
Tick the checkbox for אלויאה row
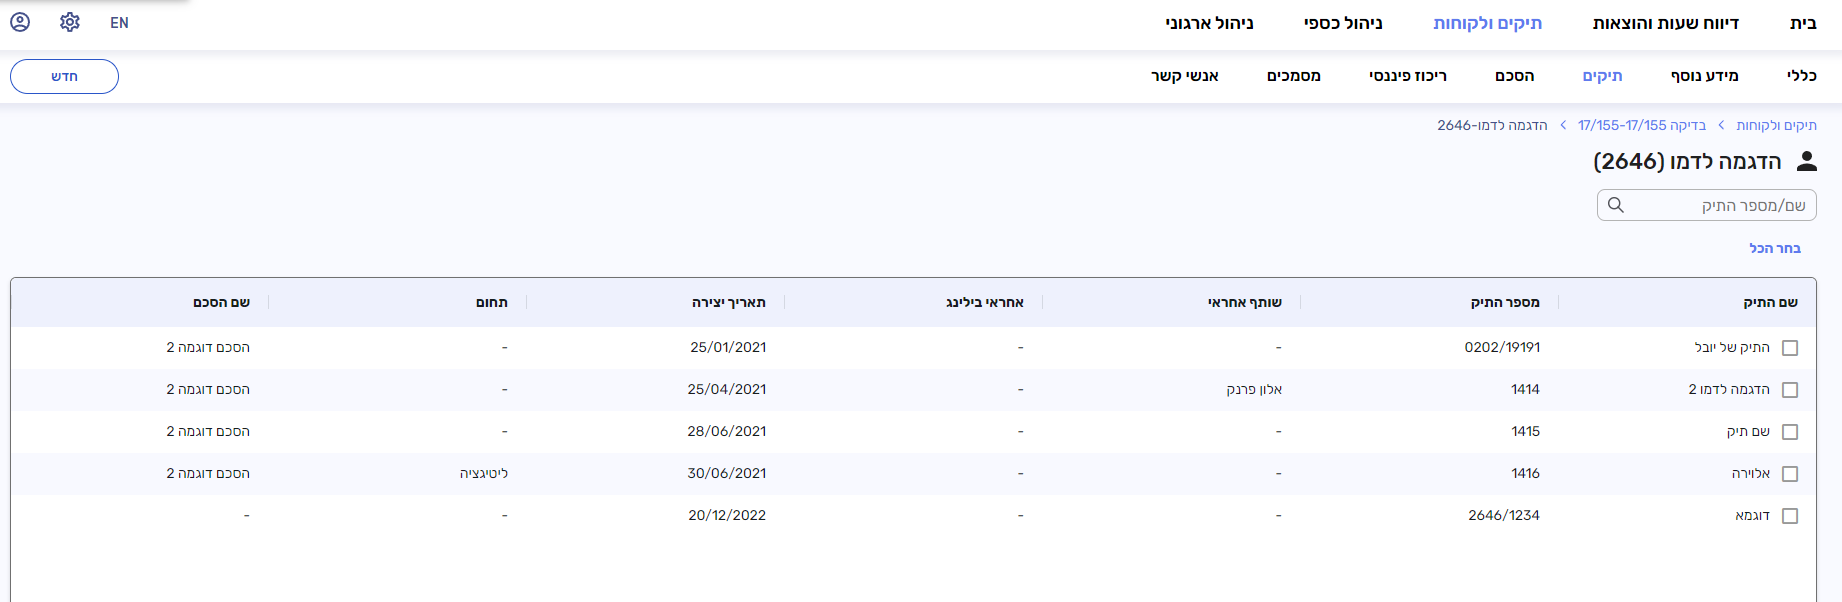pos(1790,474)
